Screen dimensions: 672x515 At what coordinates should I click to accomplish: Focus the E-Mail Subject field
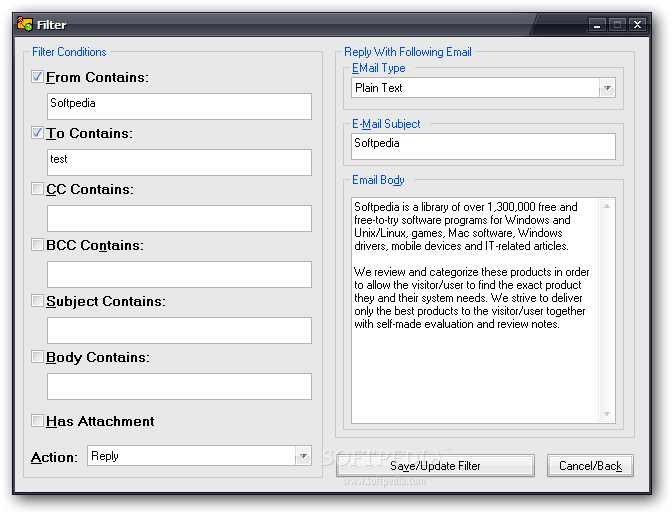(x=483, y=147)
